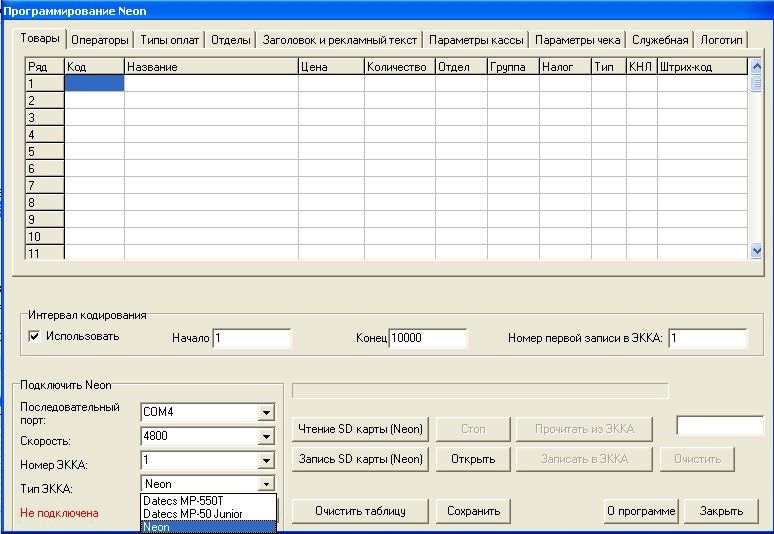Click the Не подключена status text
The height and width of the screenshot is (534, 774).
point(59,513)
